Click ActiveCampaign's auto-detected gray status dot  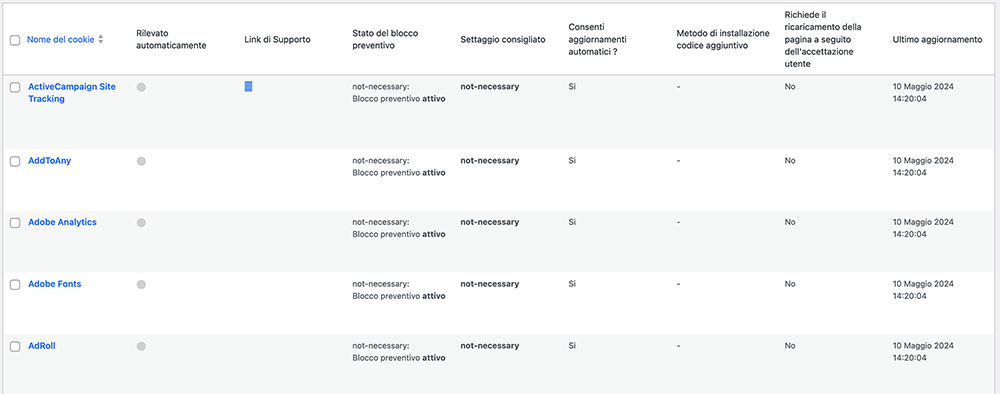141,87
